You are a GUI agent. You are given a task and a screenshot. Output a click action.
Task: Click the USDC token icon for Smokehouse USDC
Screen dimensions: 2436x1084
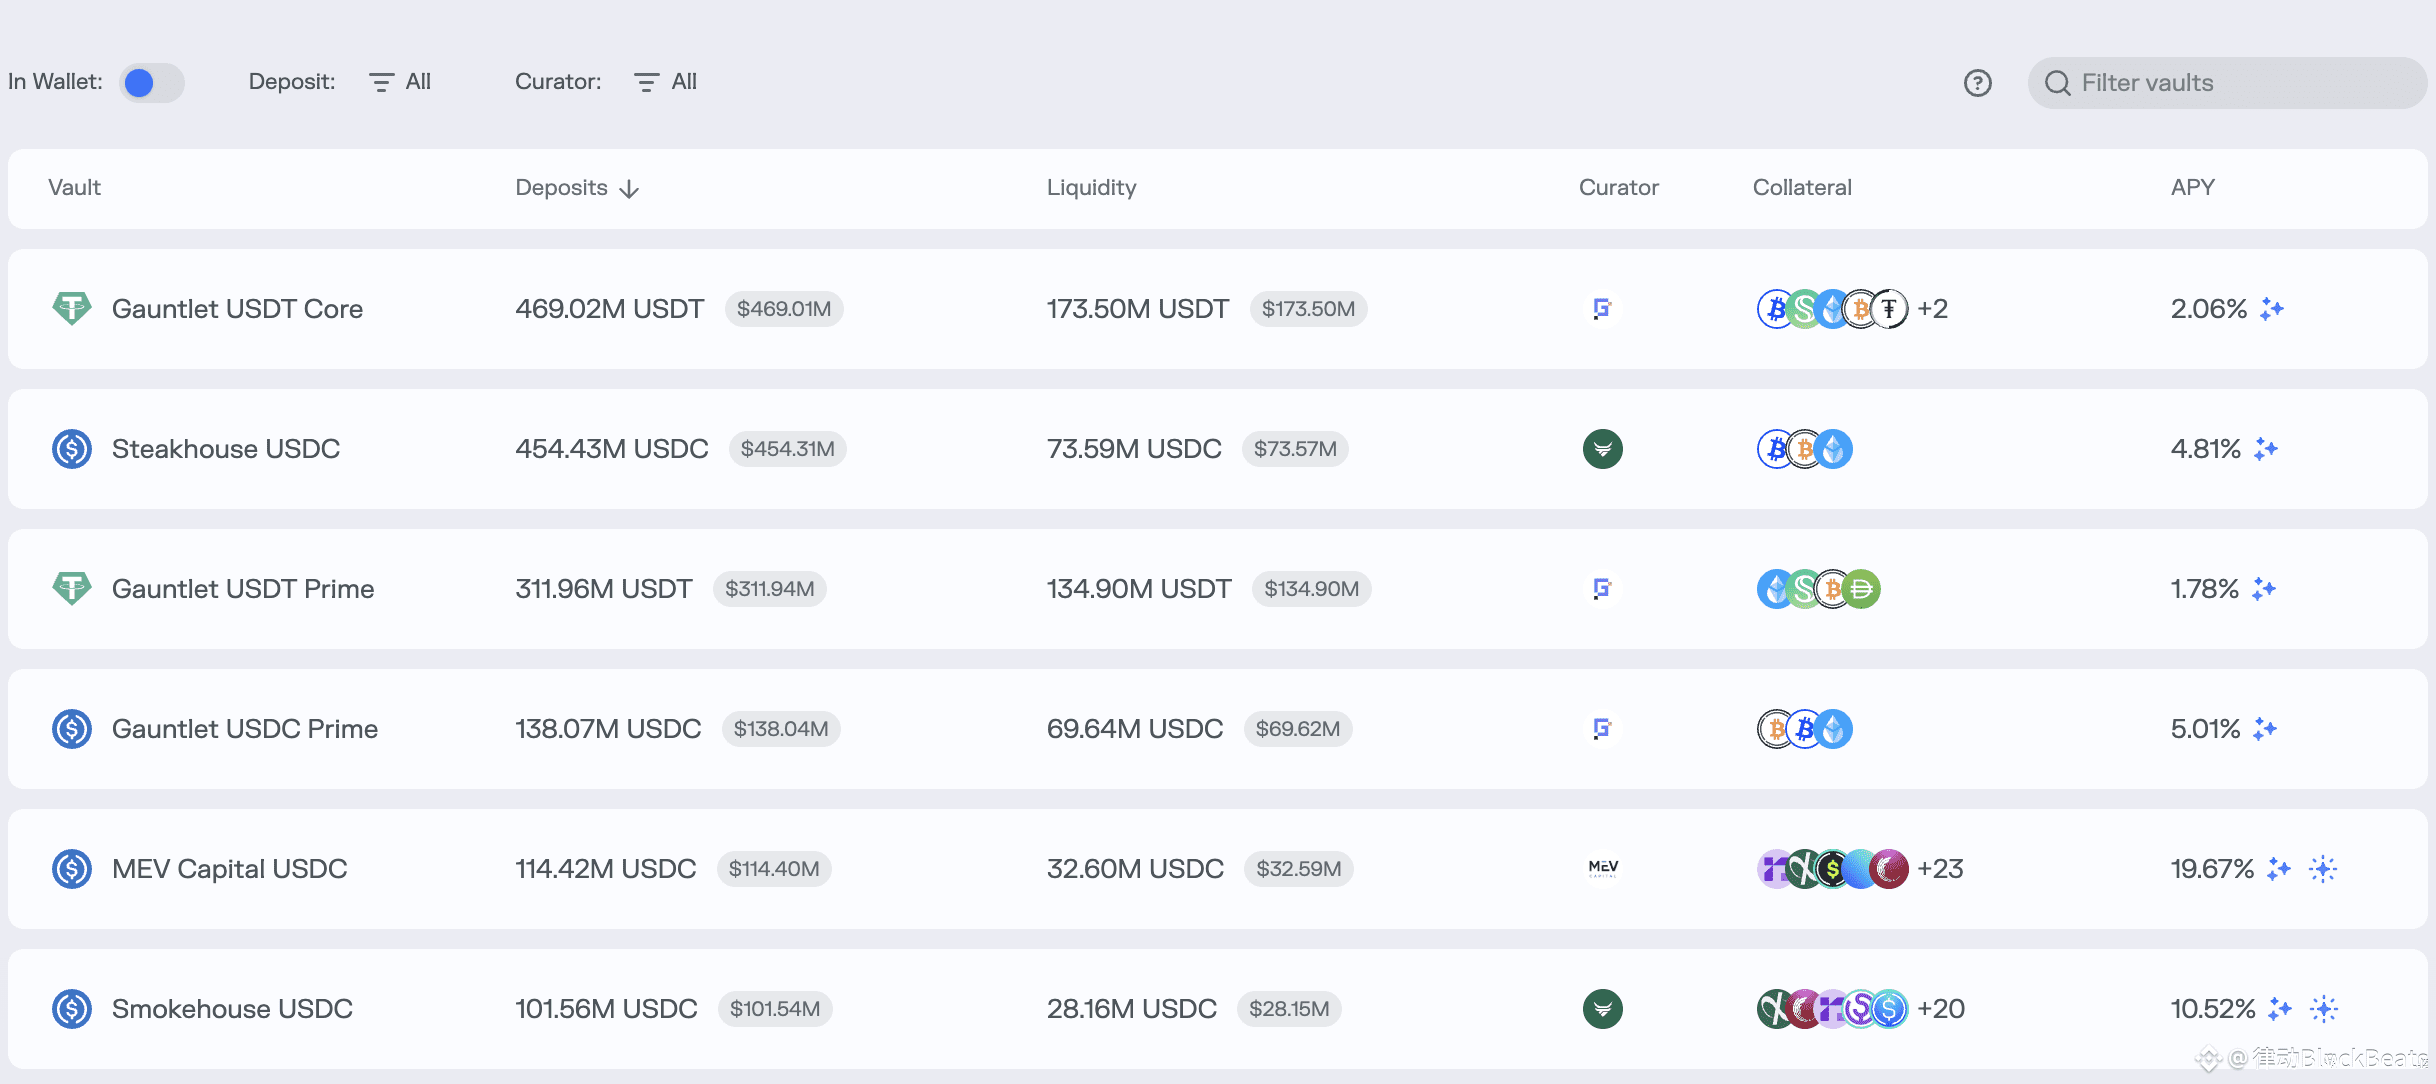click(72, 1009)
